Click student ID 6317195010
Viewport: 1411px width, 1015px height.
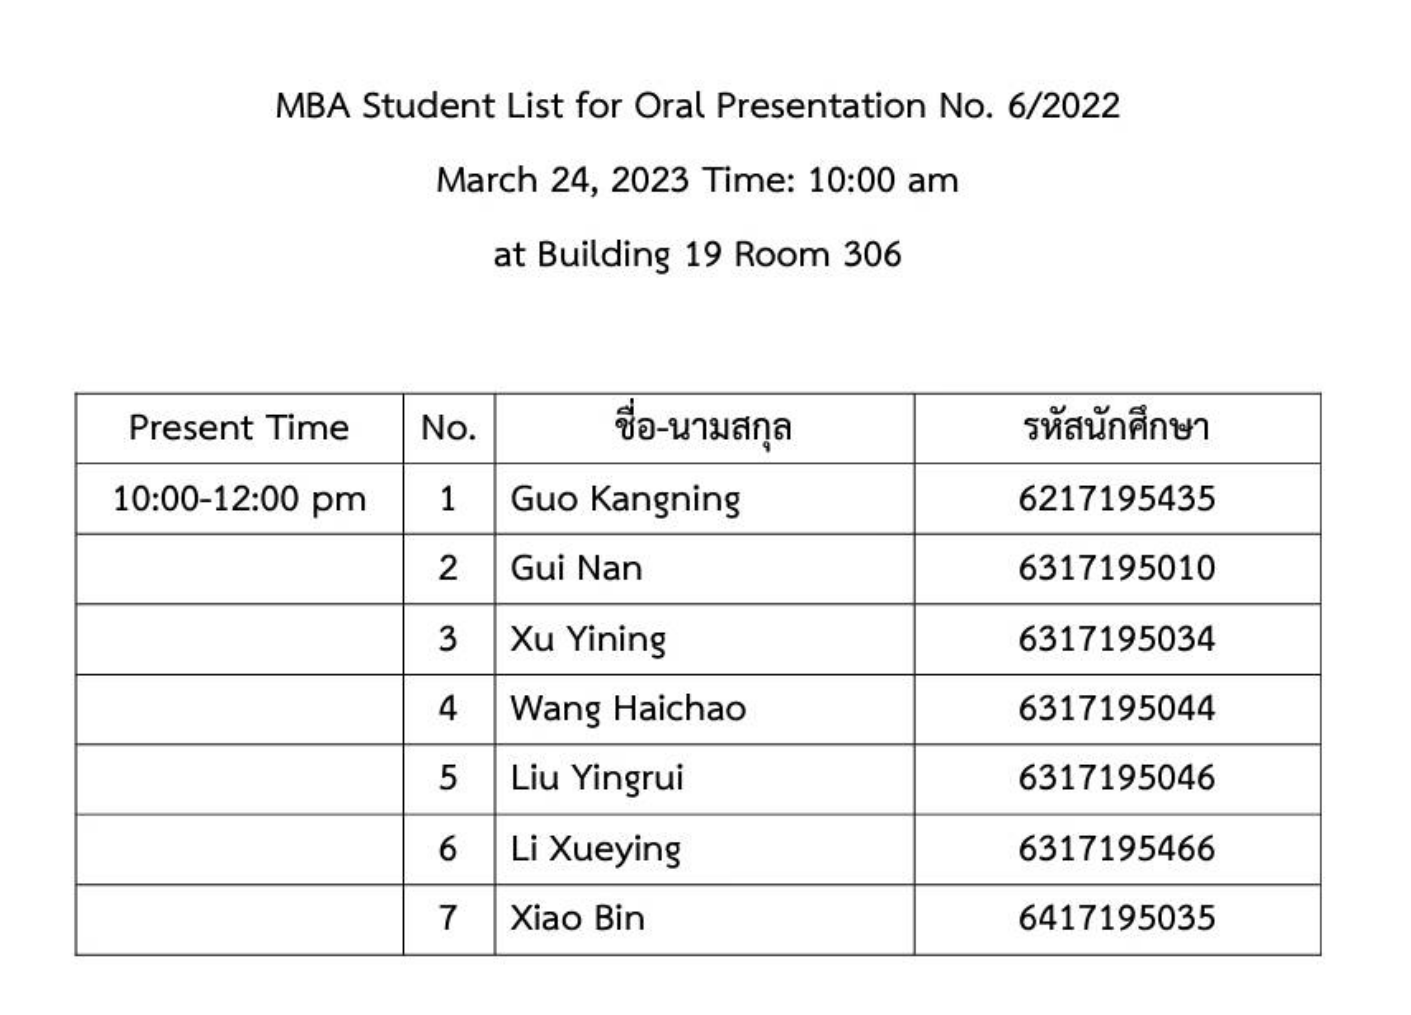[1116, 568]
